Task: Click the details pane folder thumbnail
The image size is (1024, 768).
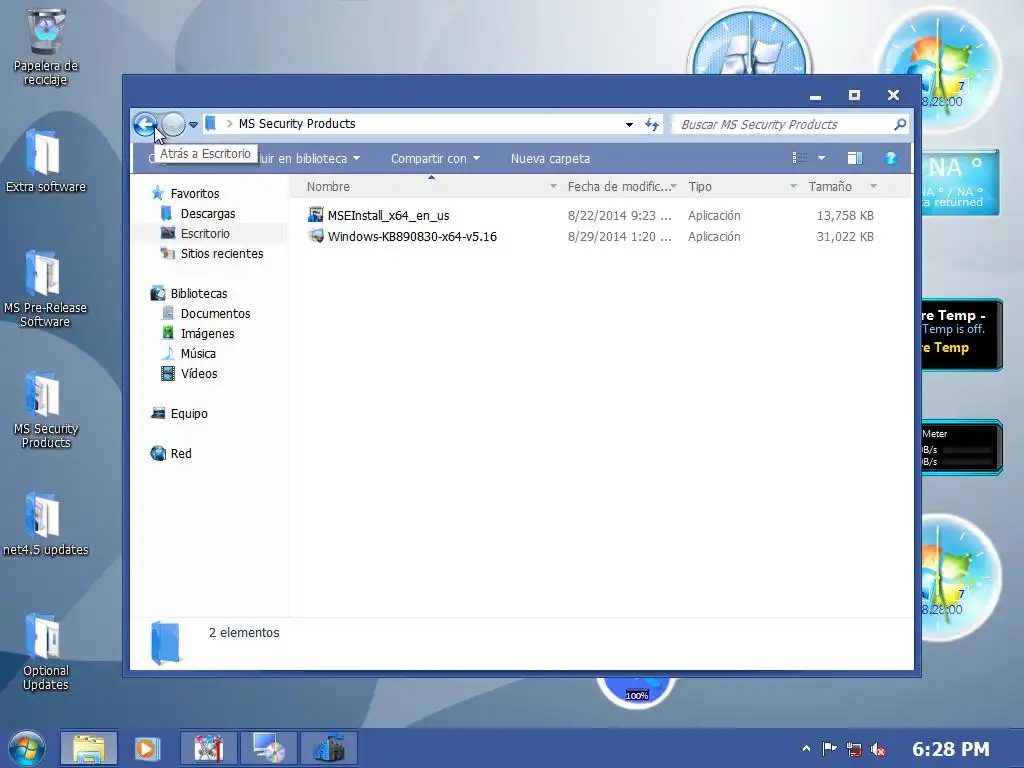Action: tap(165, 643)
